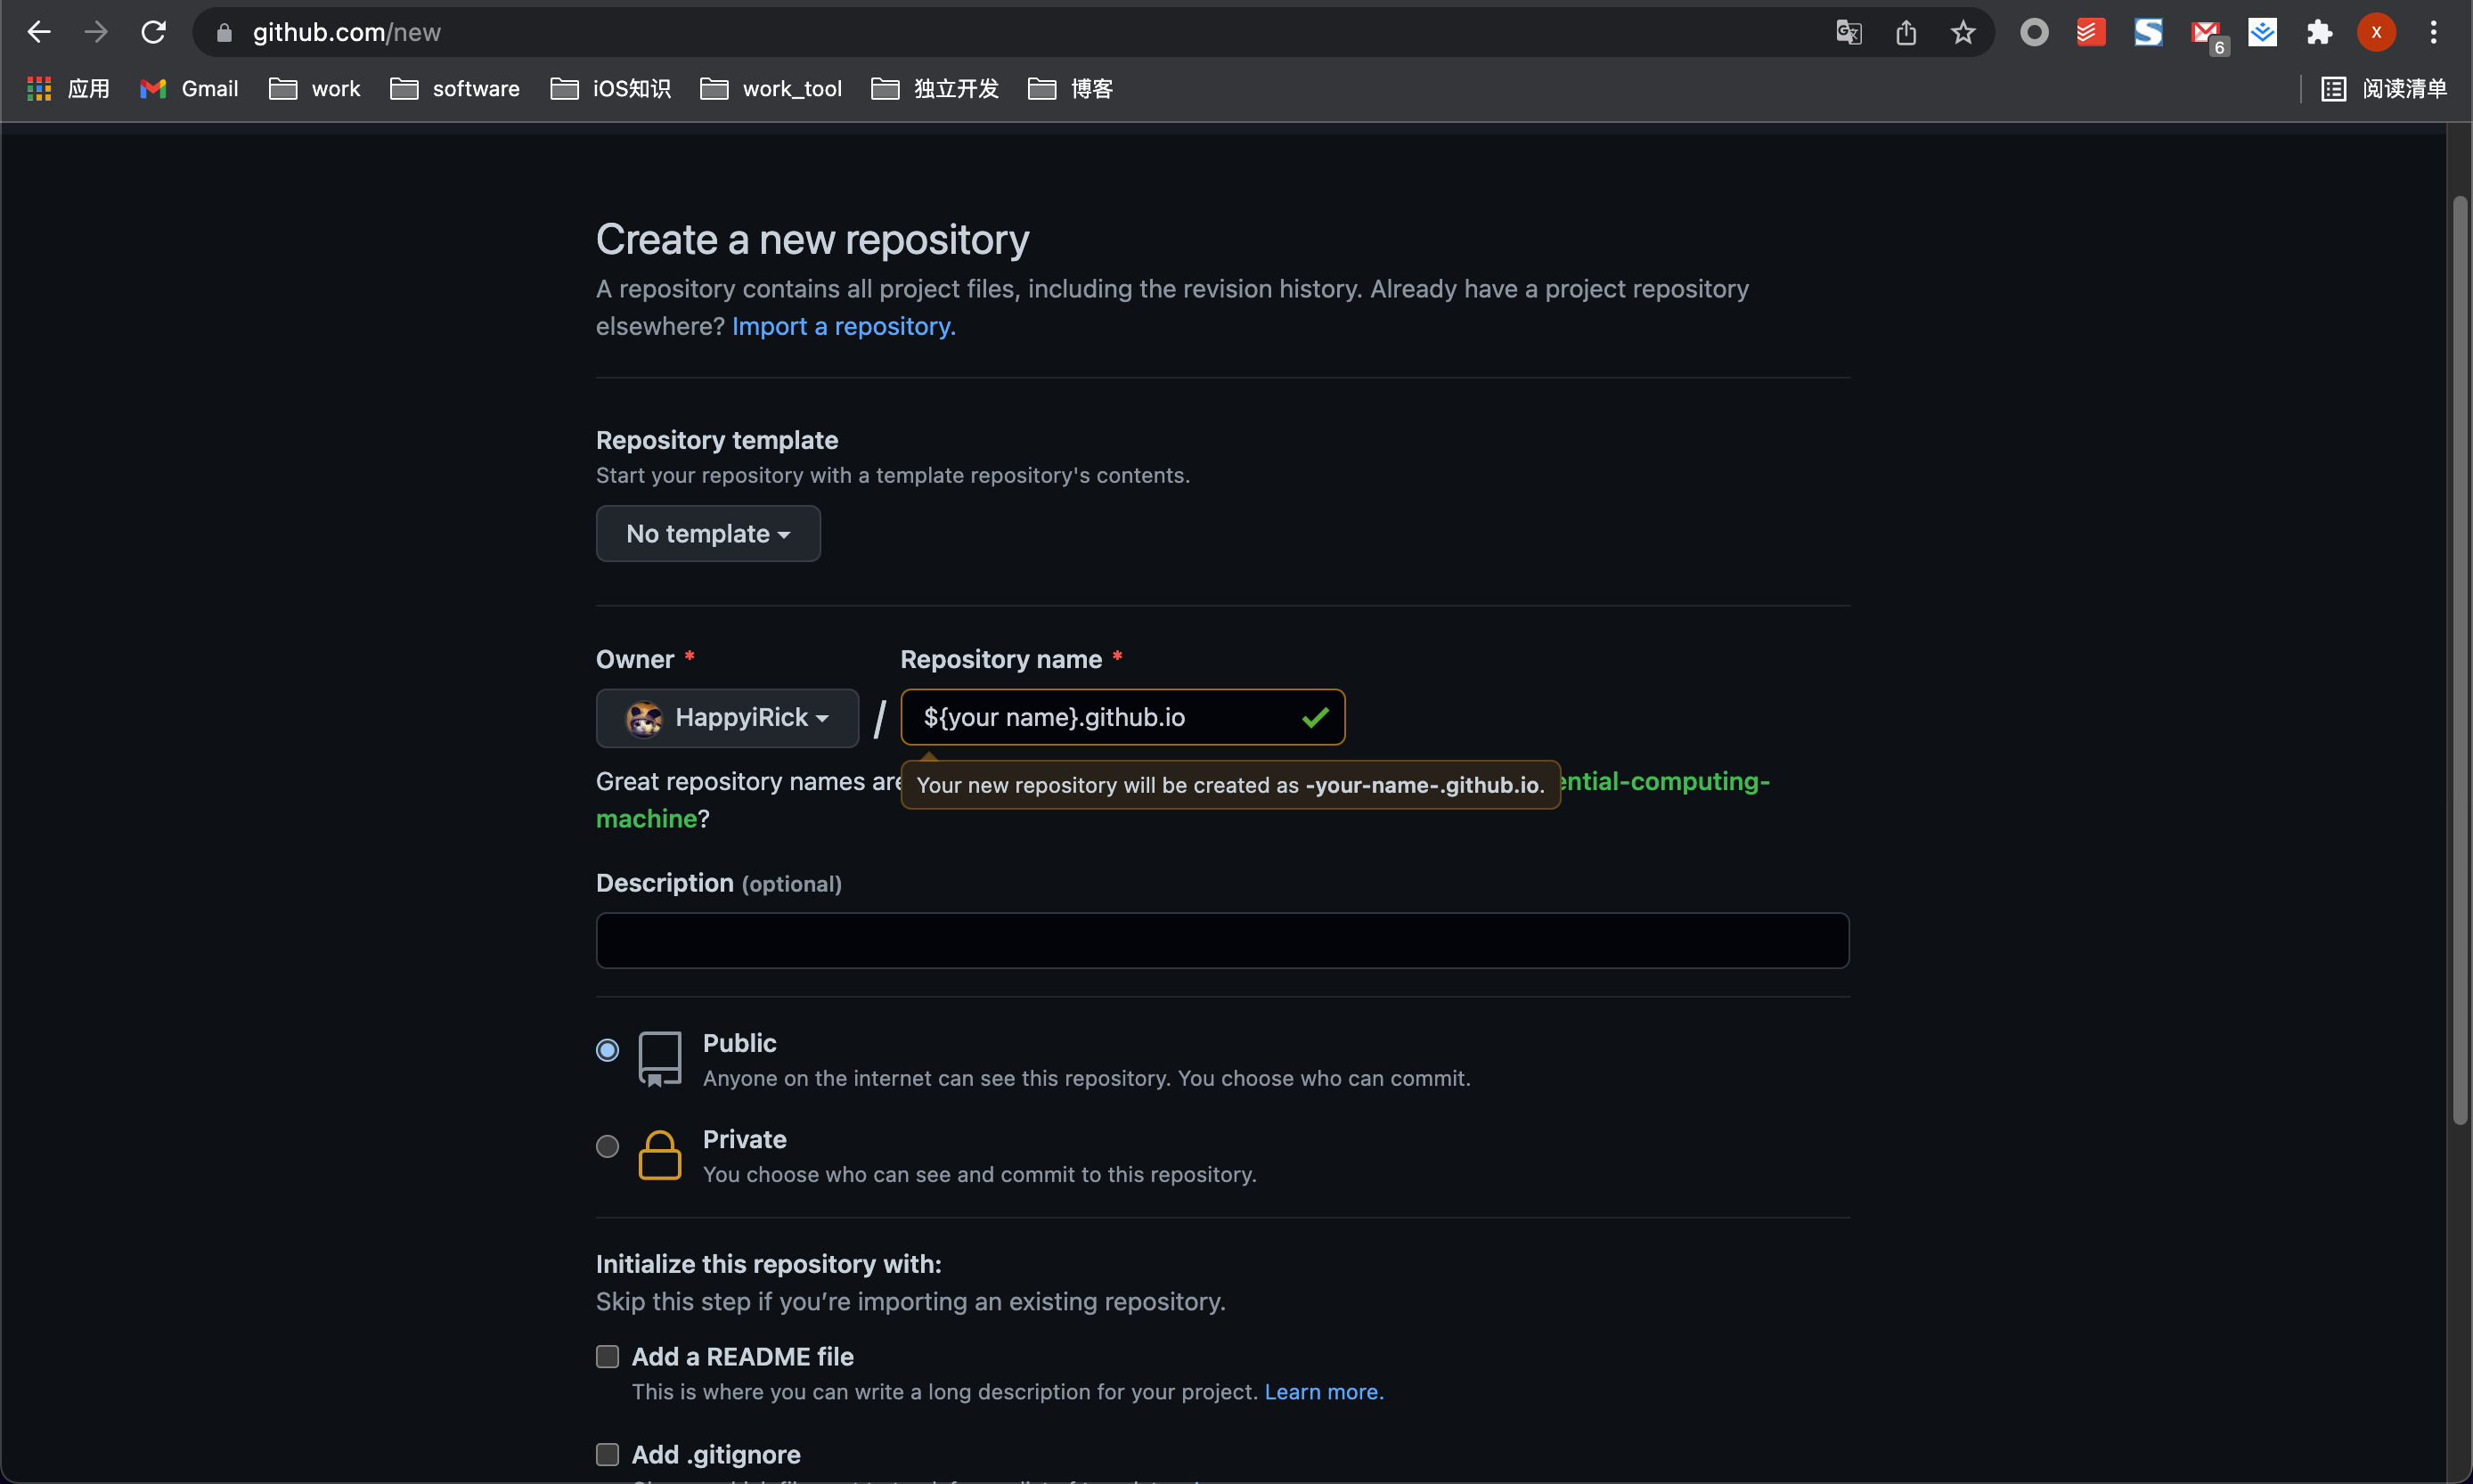
Task: Click the README Learn more link
Action: pyautogui.click(x=1324, y=1392)
